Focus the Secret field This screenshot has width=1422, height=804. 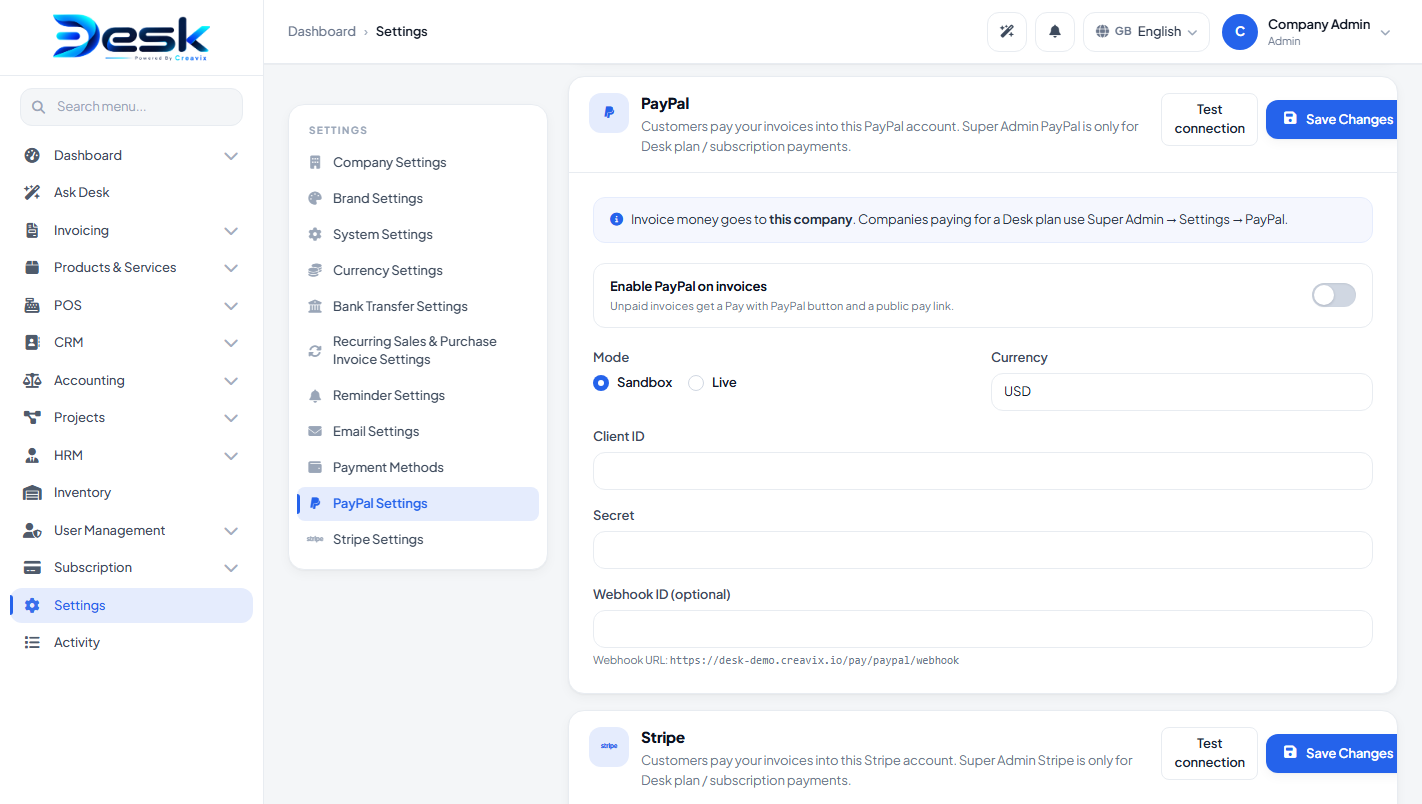click(x=982, y=550)
